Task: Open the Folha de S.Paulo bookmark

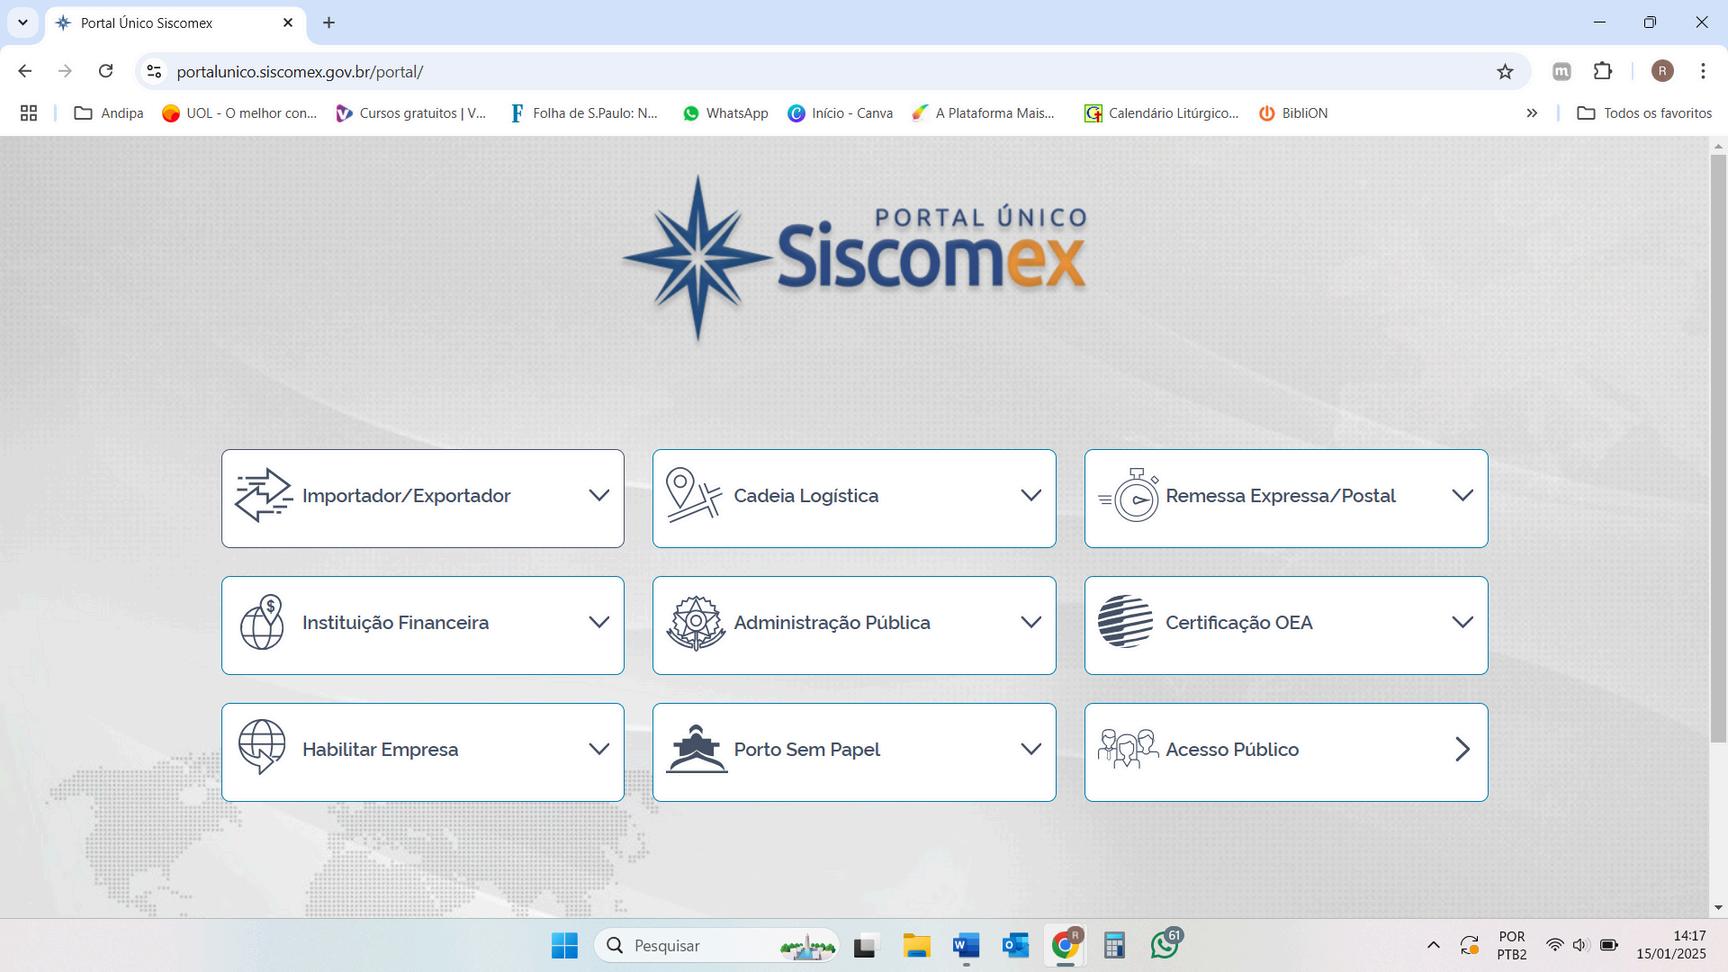Action: click(584, 113)
